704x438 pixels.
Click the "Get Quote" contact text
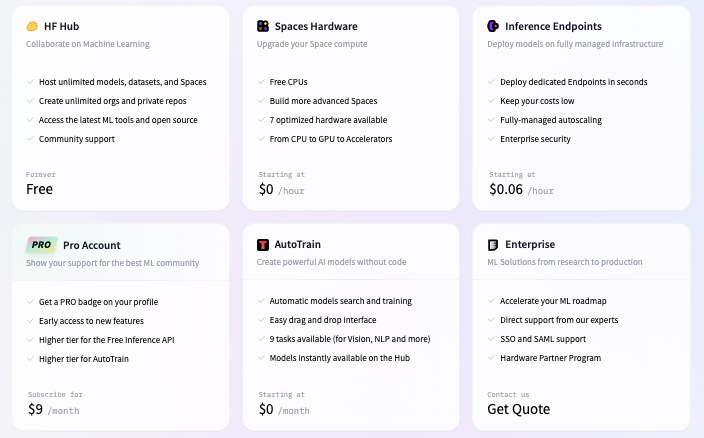pyautogui.click(x=518, y=409)
